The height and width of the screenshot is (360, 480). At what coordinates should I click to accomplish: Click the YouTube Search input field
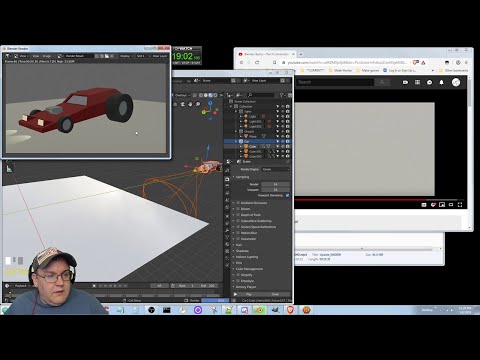(x=335, y=82)
